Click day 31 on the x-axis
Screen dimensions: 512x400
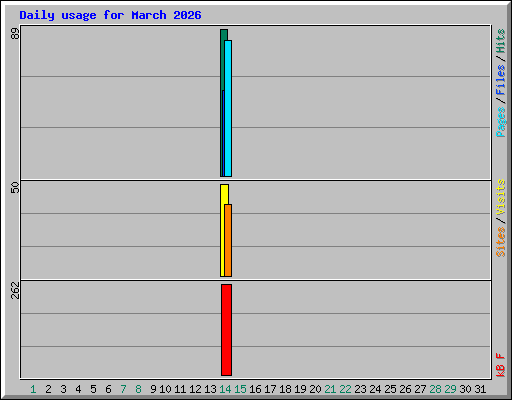480,389
